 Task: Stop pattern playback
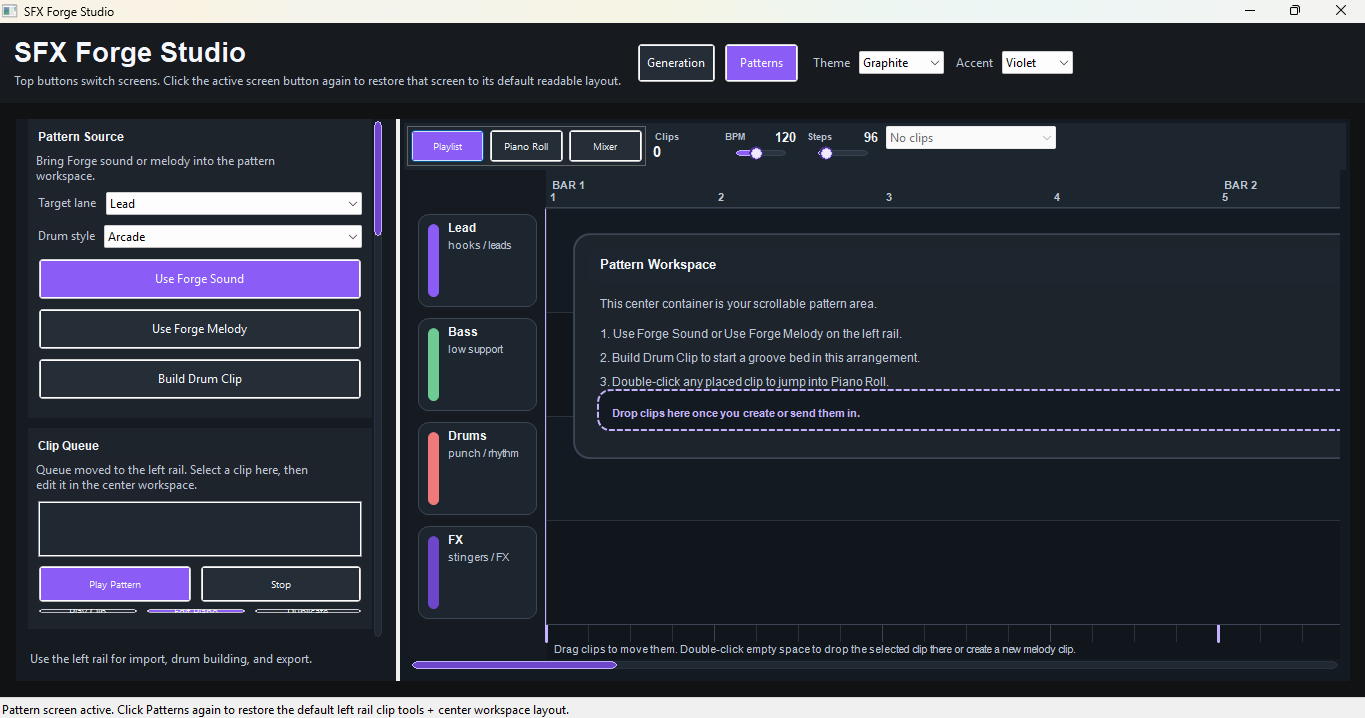coord(281,584)
